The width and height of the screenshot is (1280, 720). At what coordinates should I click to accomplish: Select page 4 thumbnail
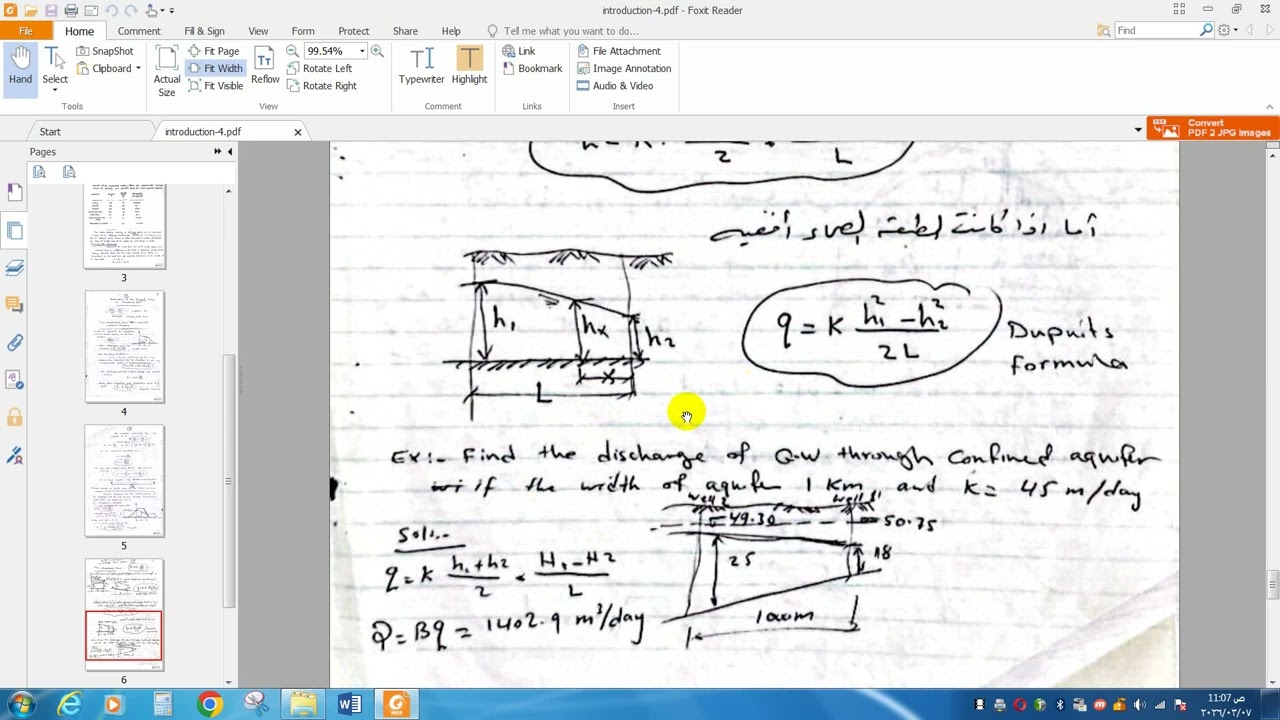[x=124, y=347]
